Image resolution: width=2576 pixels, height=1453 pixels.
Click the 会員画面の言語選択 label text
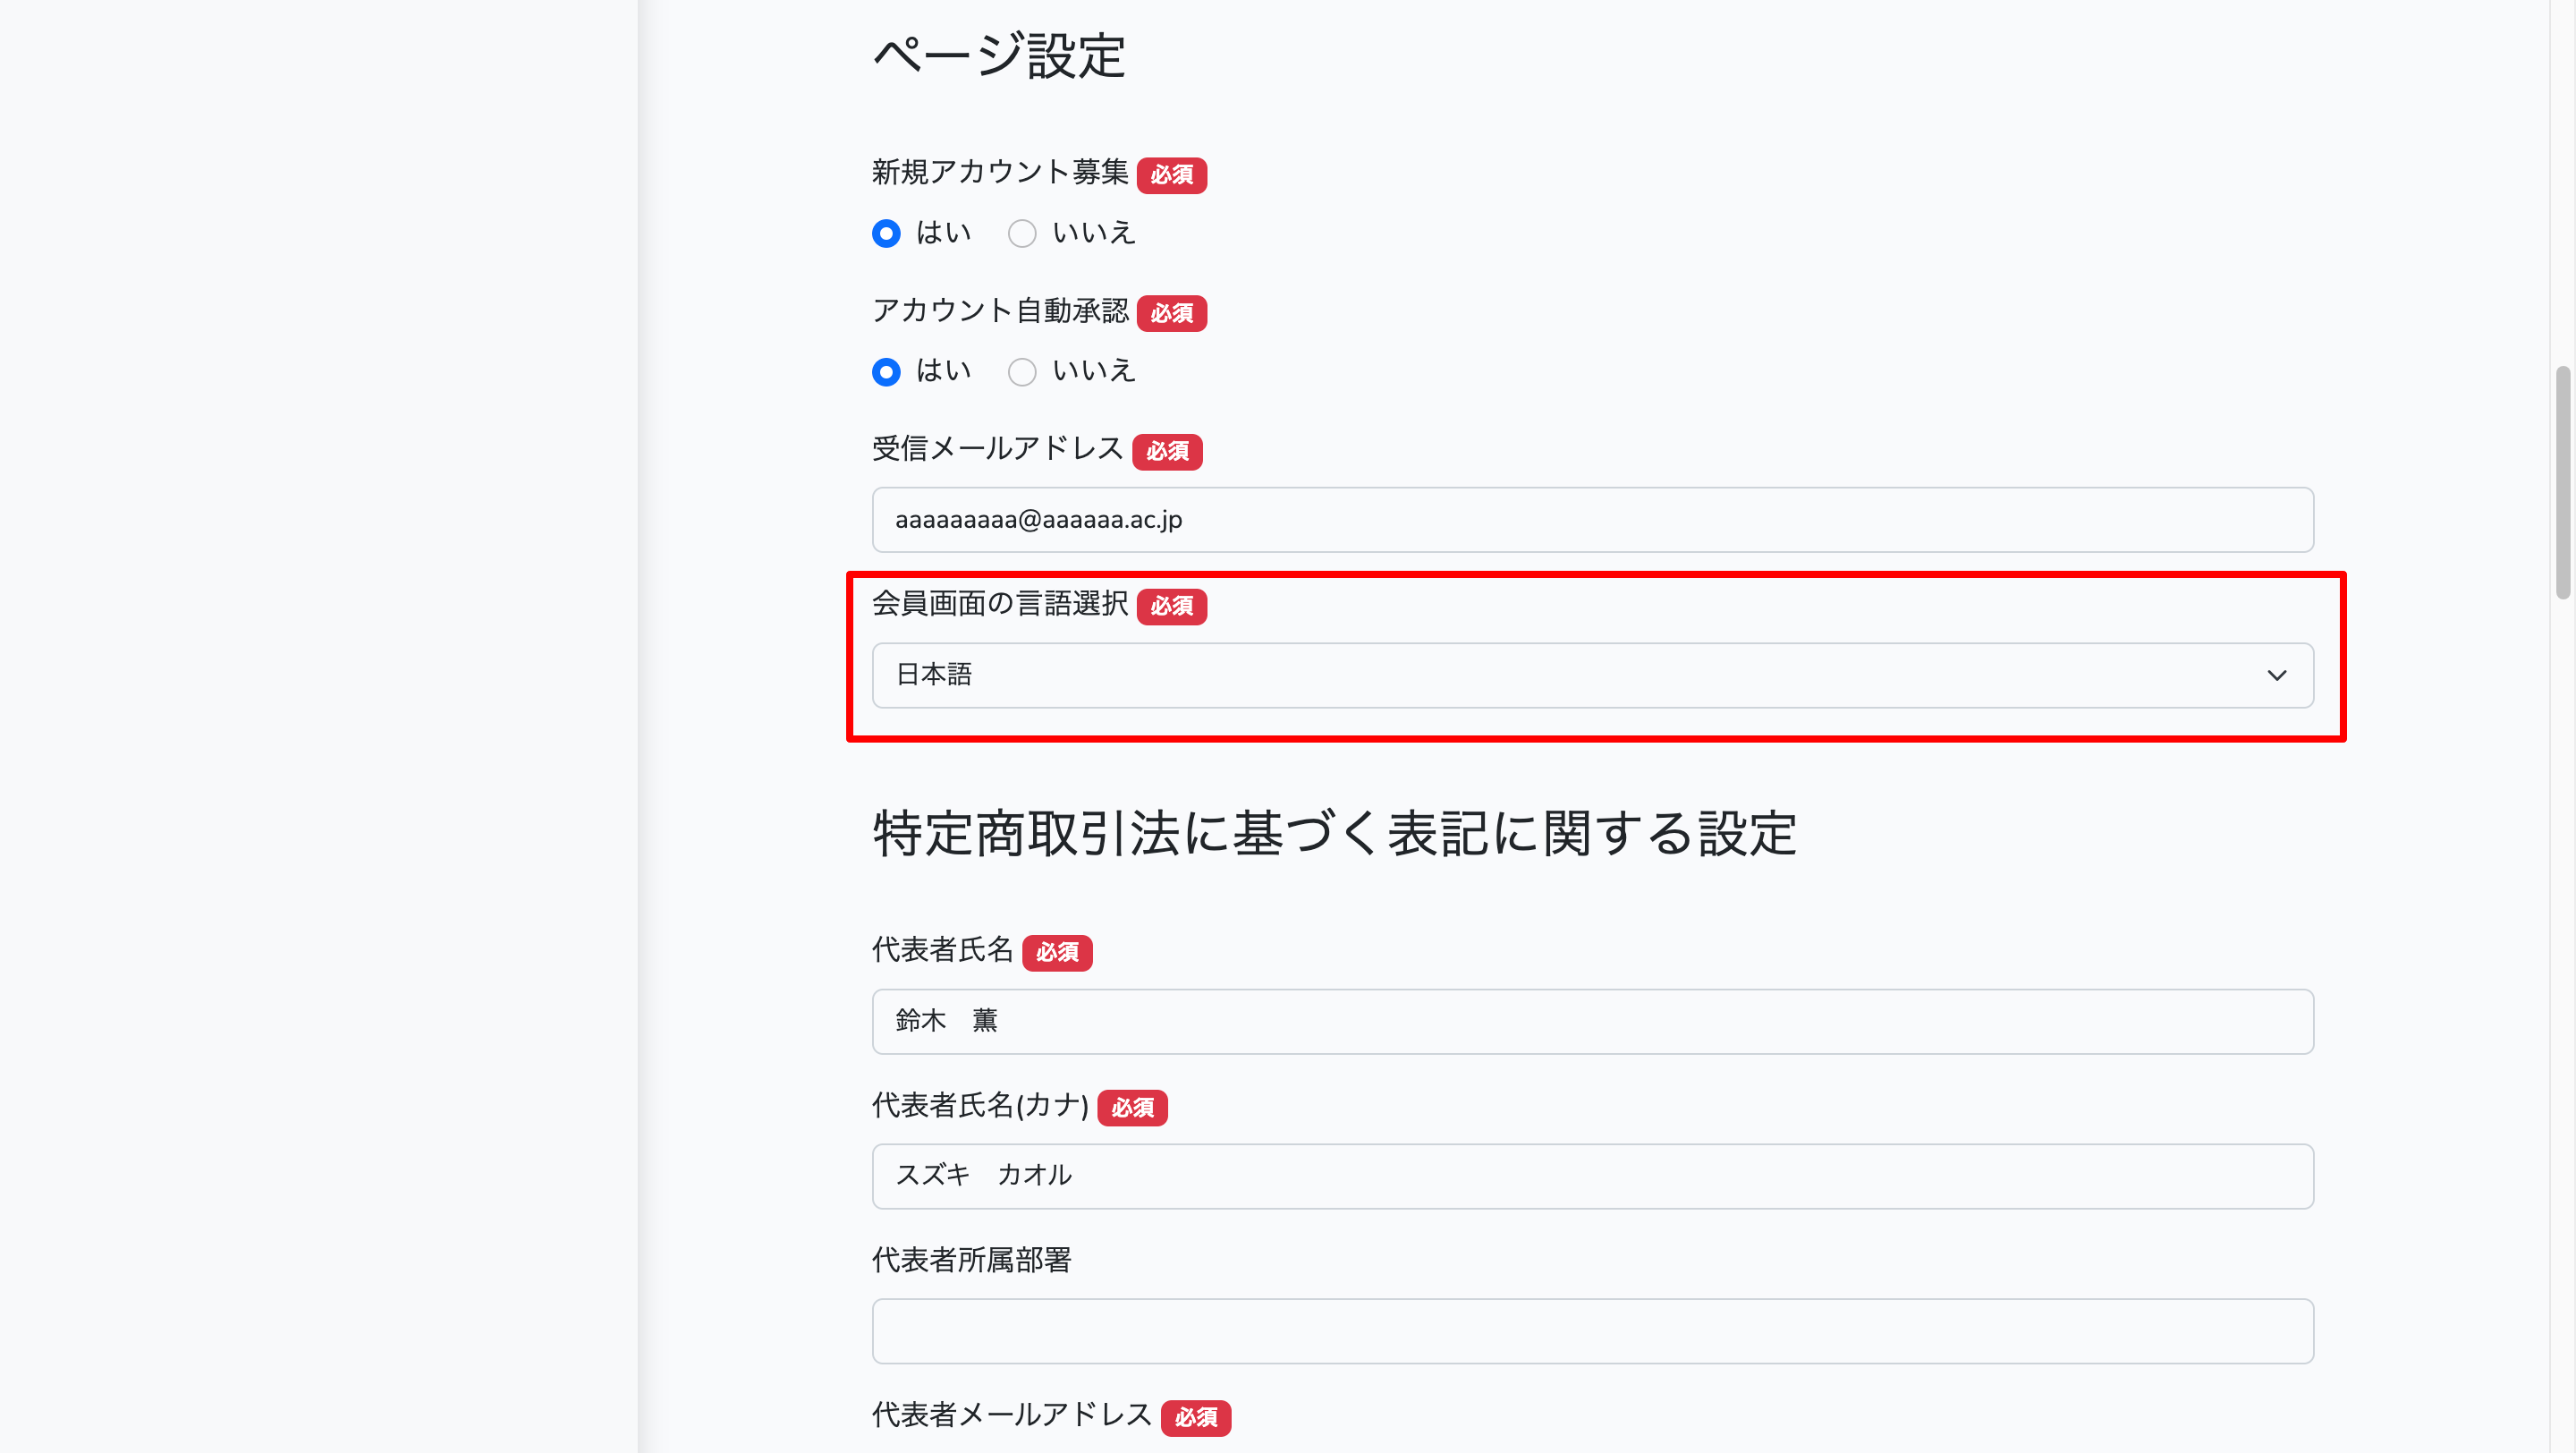coord(999,604)
